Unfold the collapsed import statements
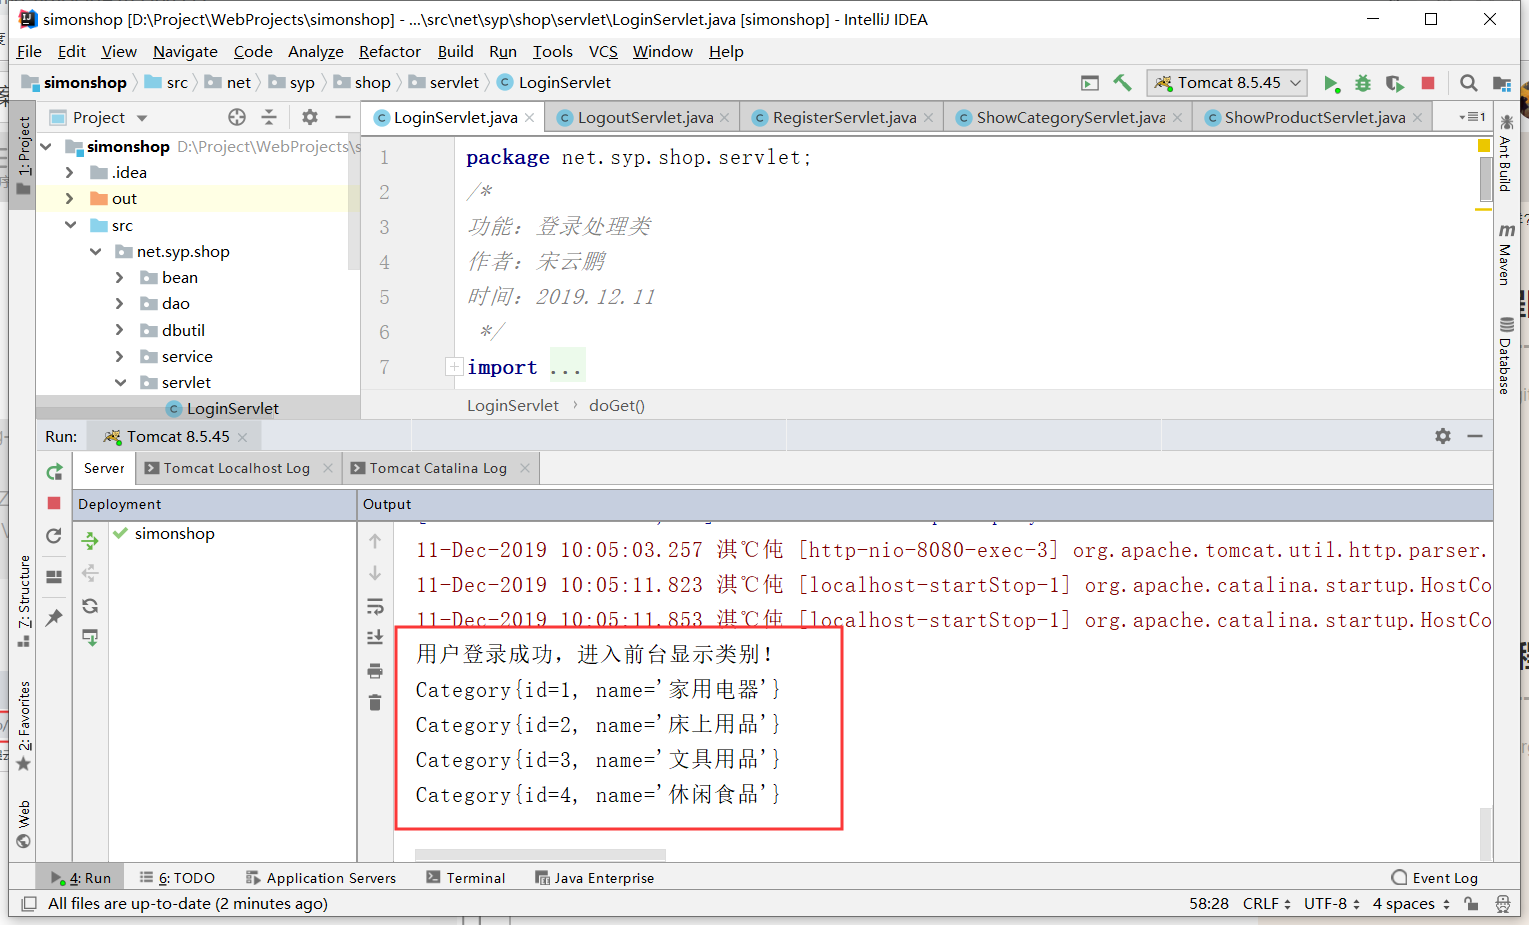Image resolution: width=1529 pixels, height=925 pixels. (x=454, y=367)
